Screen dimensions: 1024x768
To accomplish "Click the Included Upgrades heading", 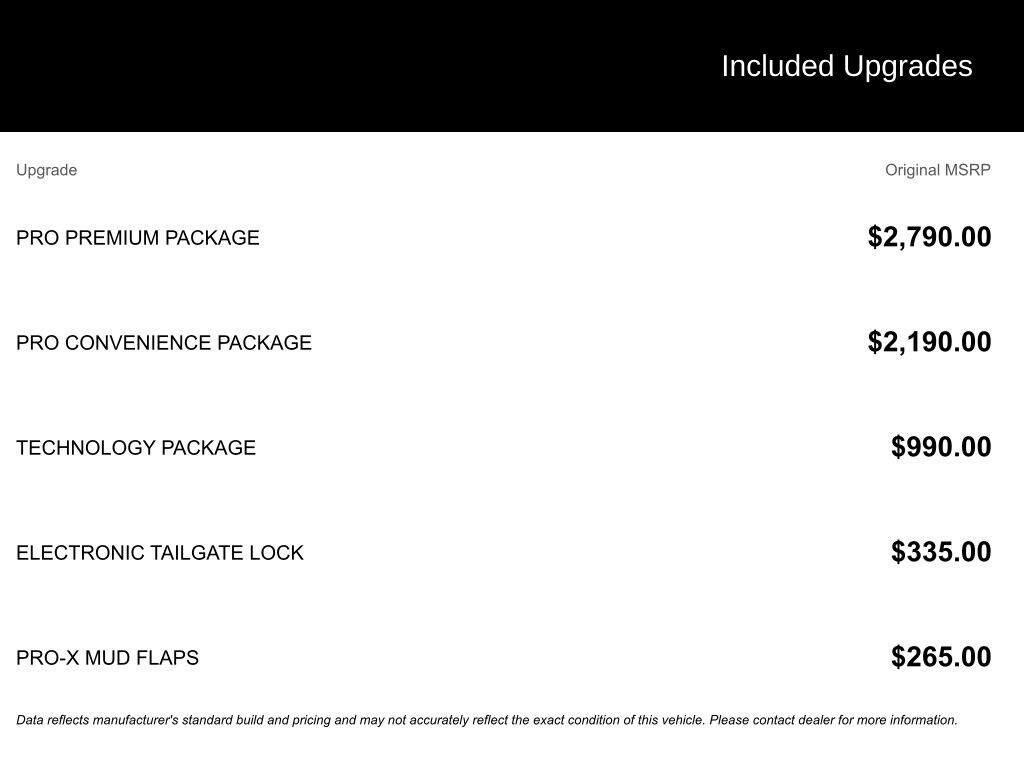I will [x=846, y=66].
